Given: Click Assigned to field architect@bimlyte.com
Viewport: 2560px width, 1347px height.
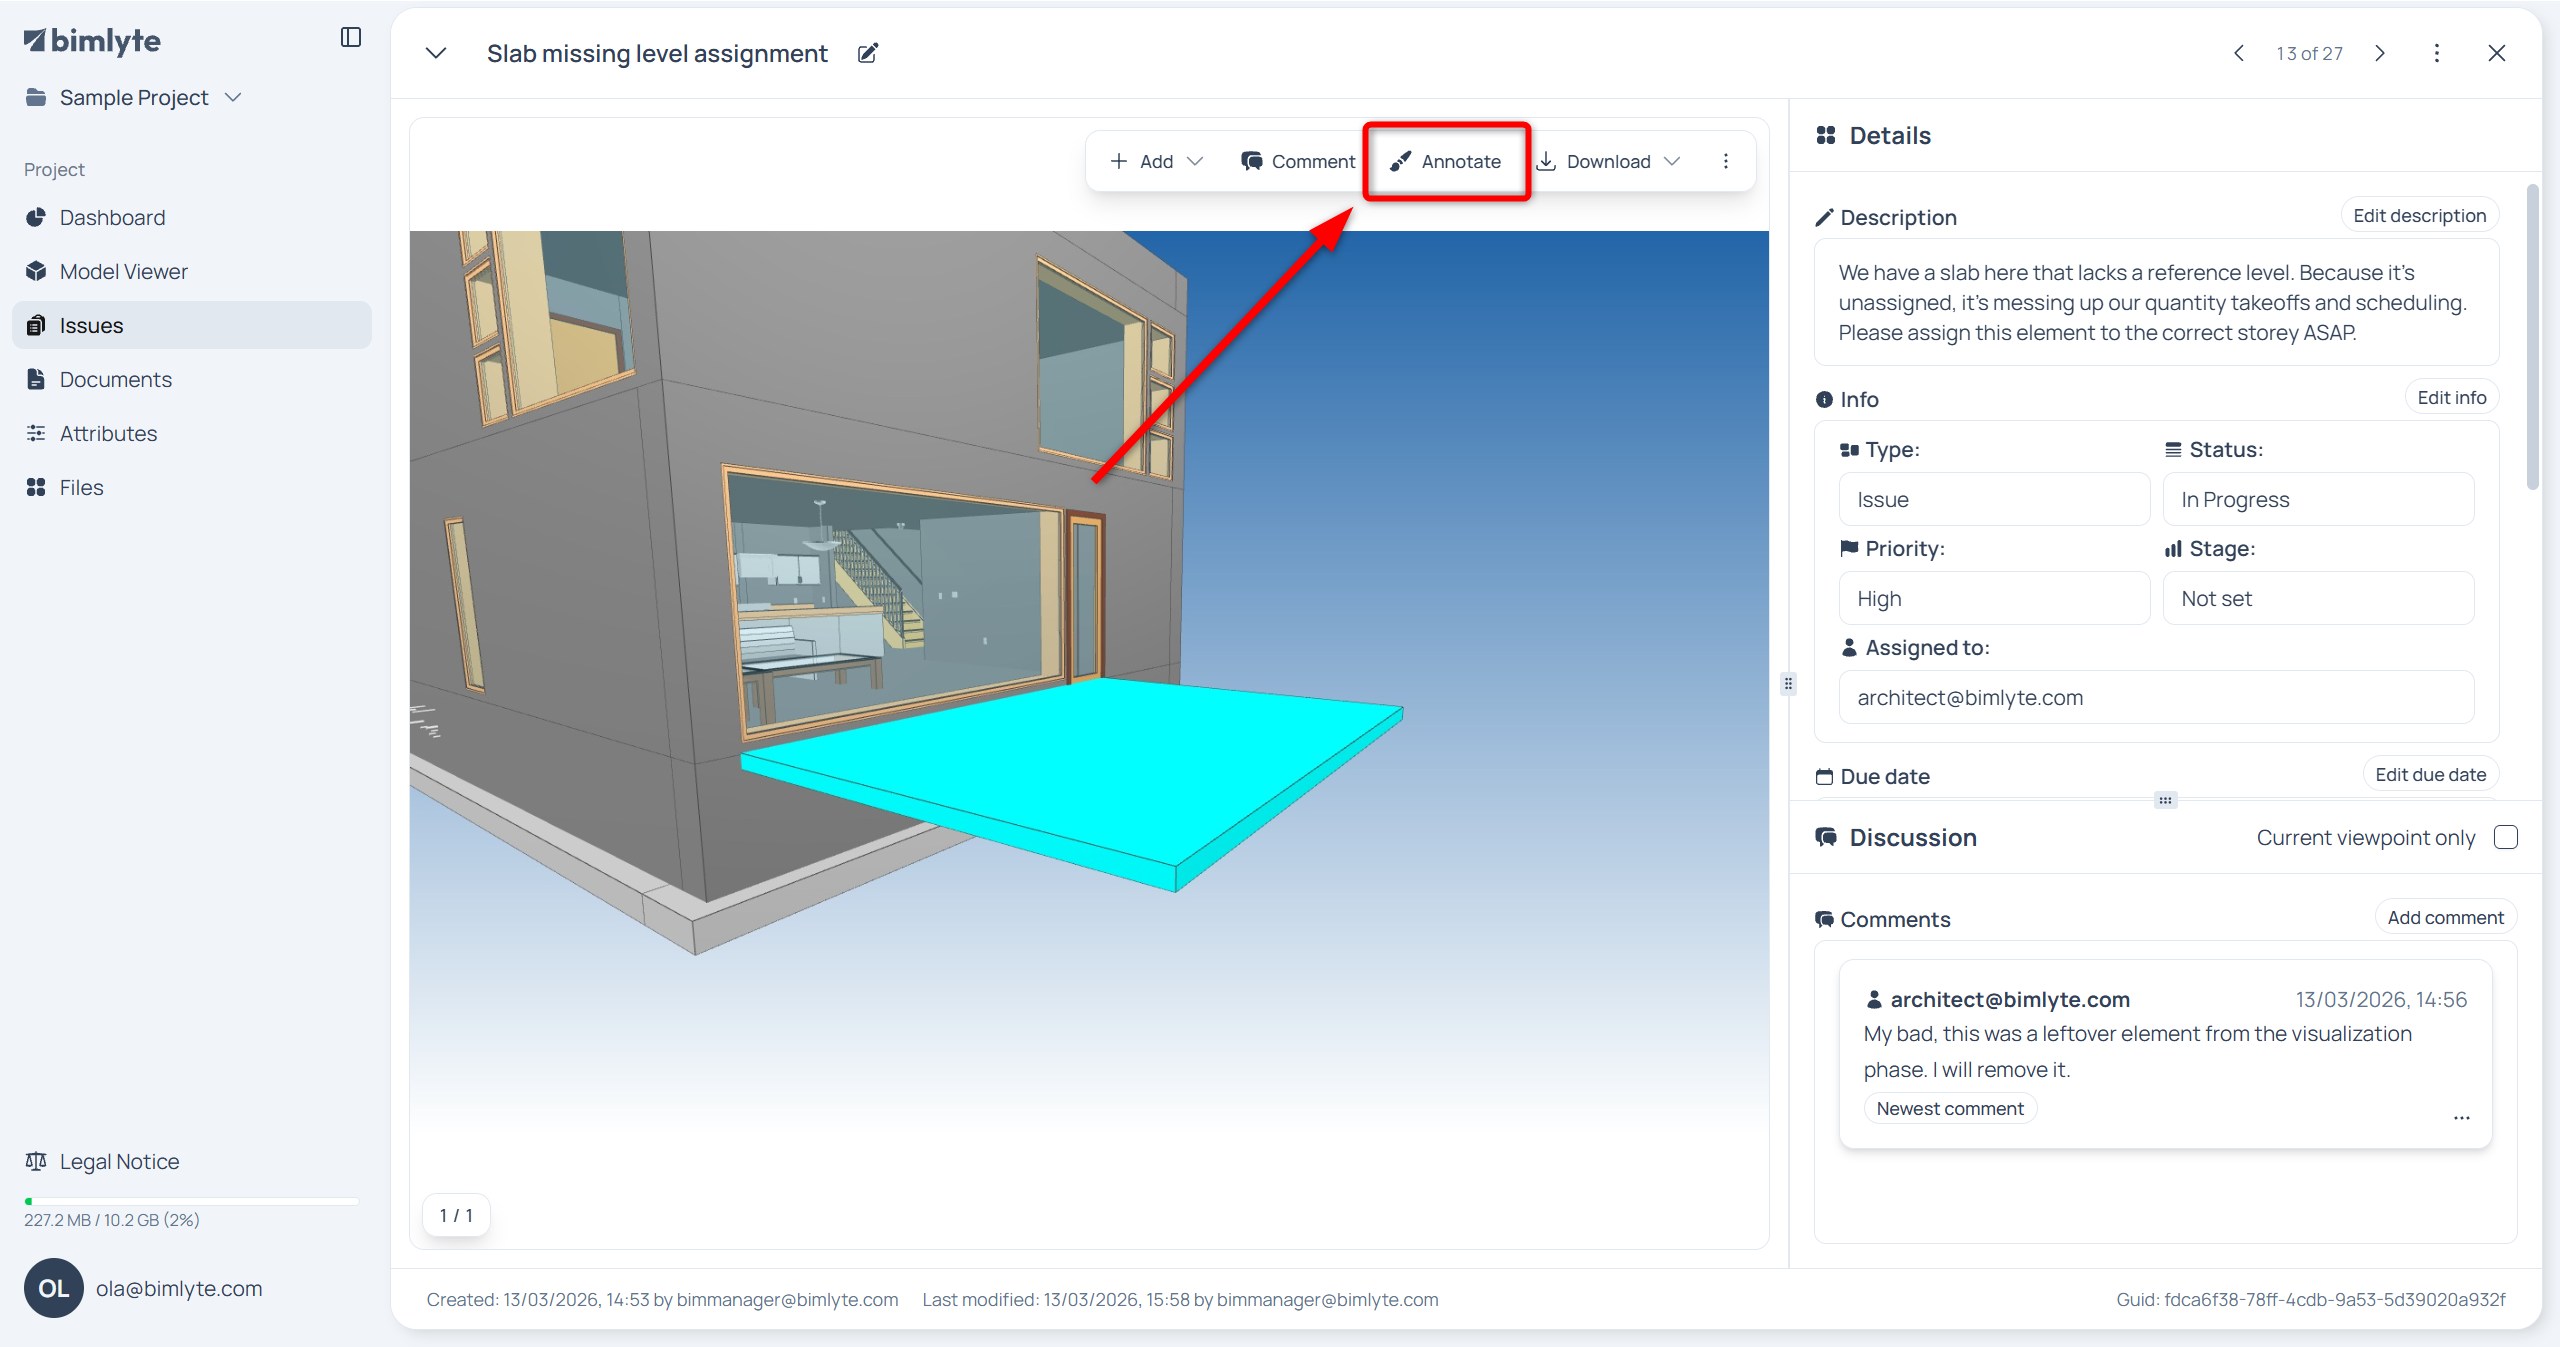Looking at the screenshot, I should [2156, 697].
